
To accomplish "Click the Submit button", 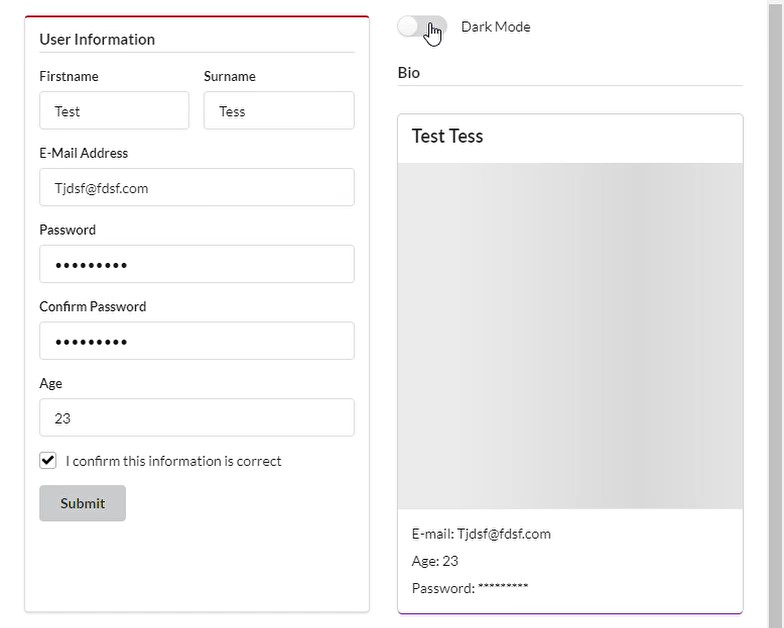I will coord(82,503).
